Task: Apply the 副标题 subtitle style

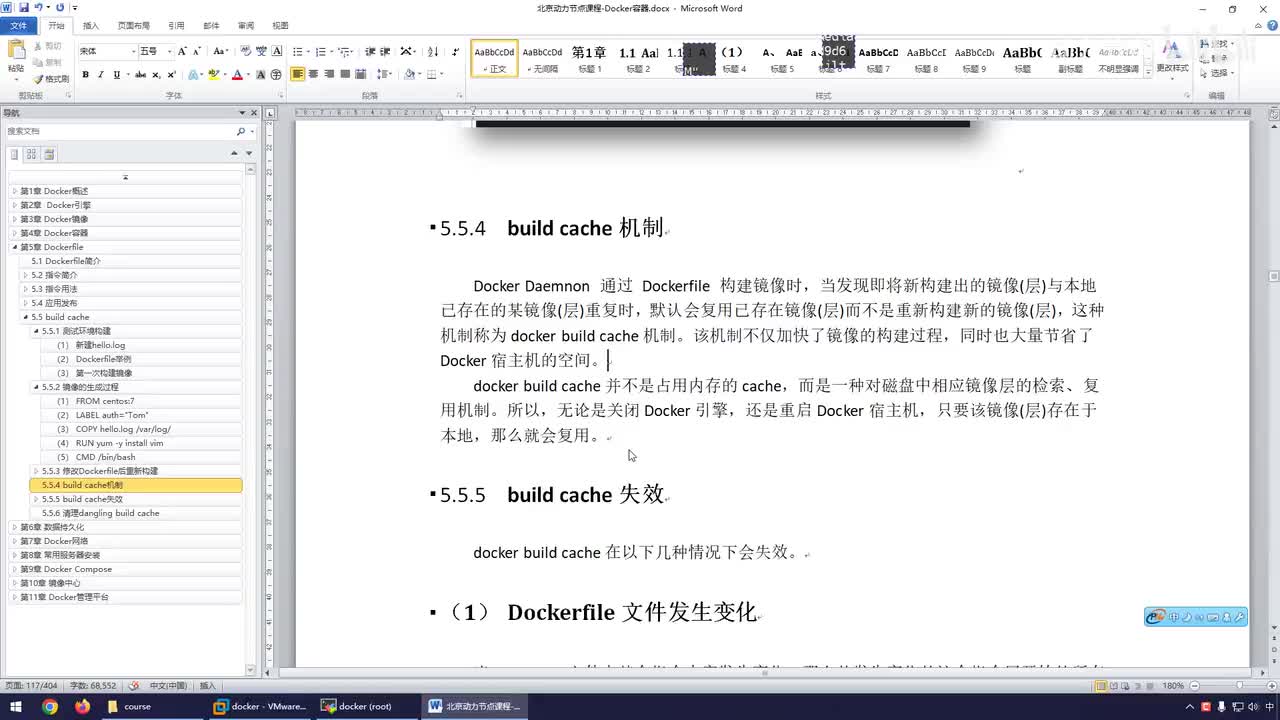Action: 1071,59
